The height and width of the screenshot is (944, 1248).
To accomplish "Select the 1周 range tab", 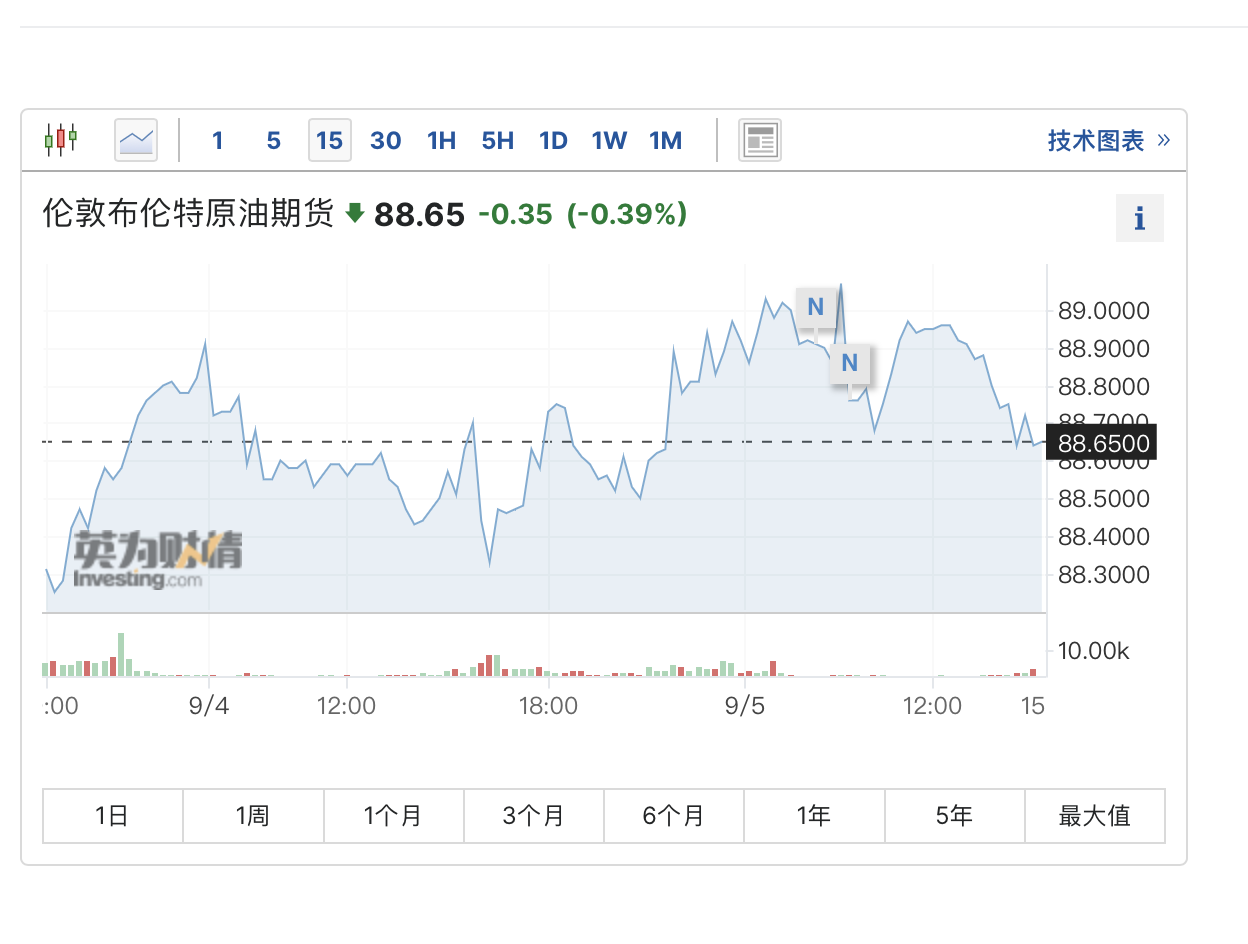I will 253,816.
